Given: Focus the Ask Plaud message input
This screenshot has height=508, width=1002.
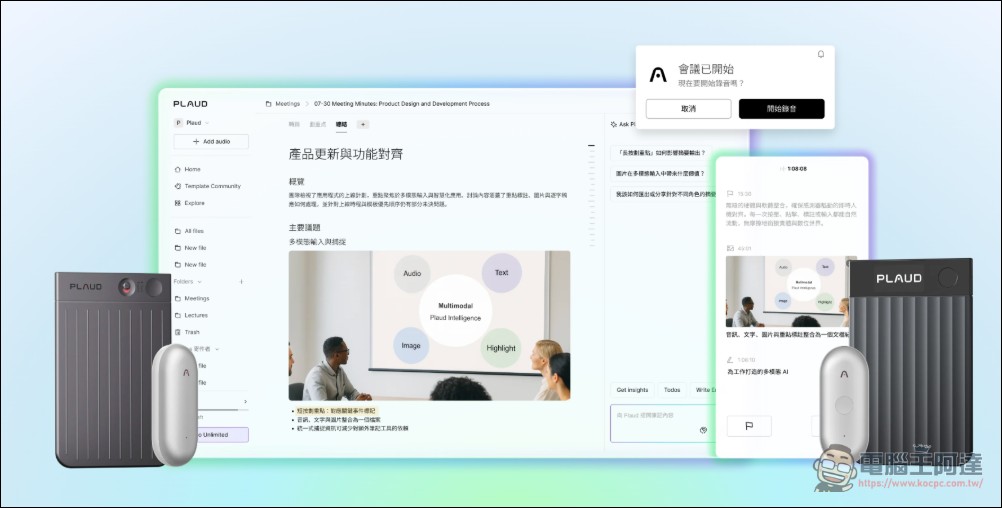Looking at the screenshot, I should 662,423.
